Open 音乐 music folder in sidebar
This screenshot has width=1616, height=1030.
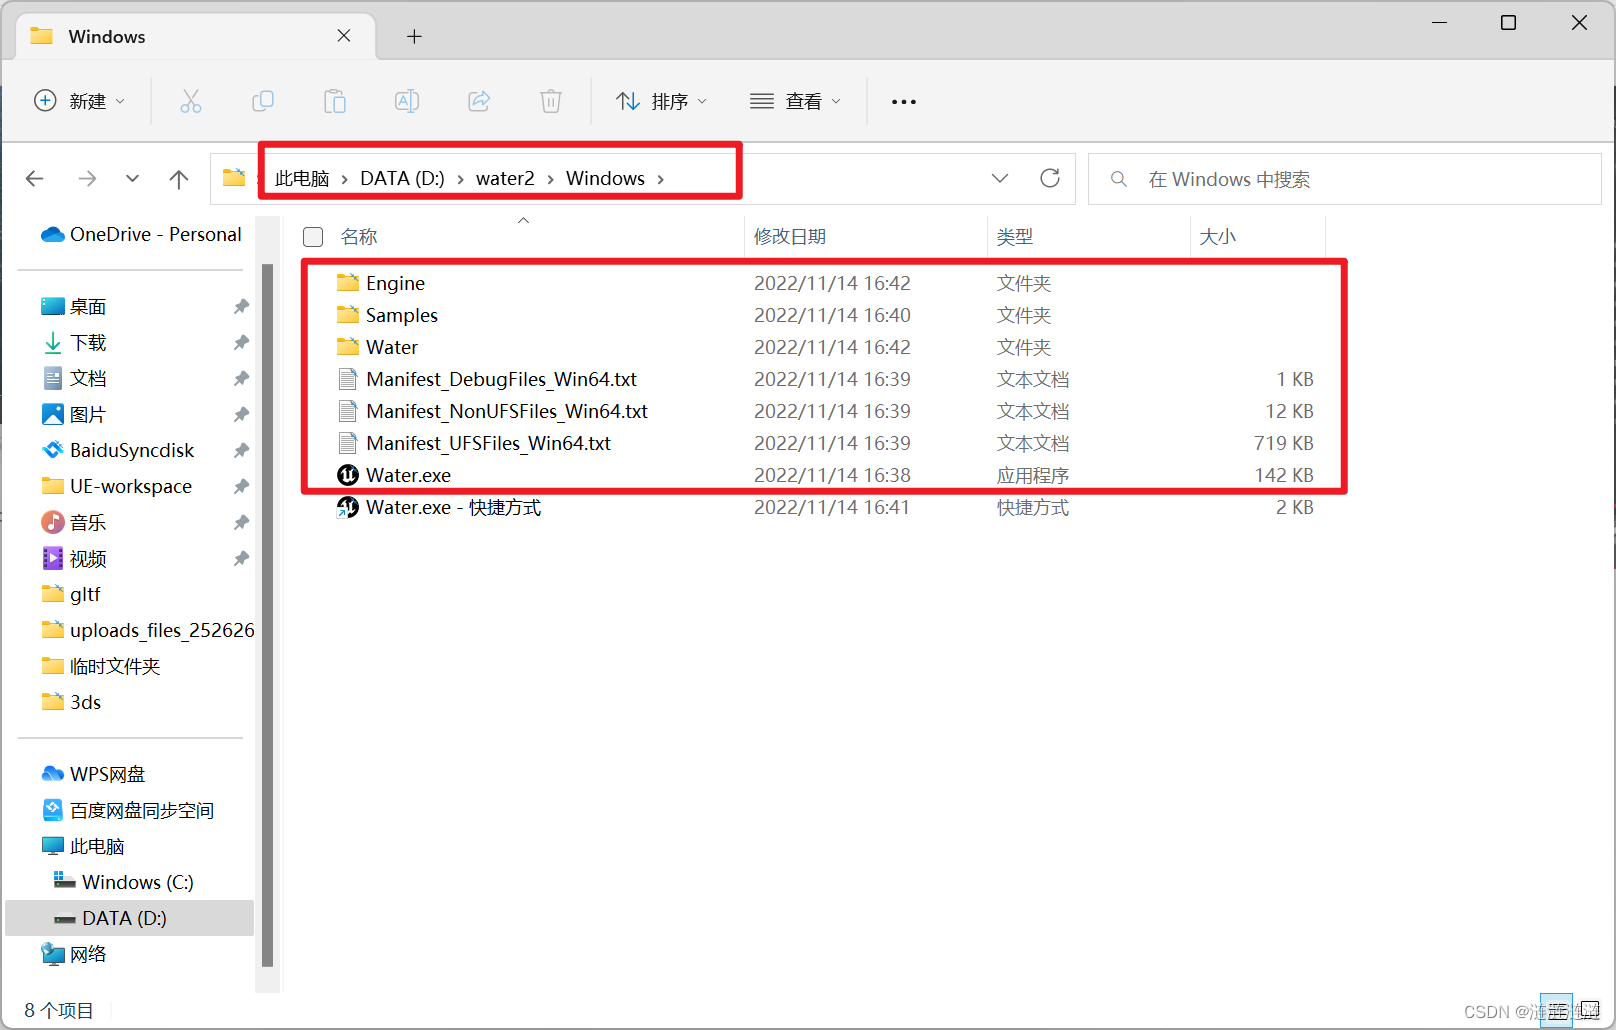coord(74,522)
